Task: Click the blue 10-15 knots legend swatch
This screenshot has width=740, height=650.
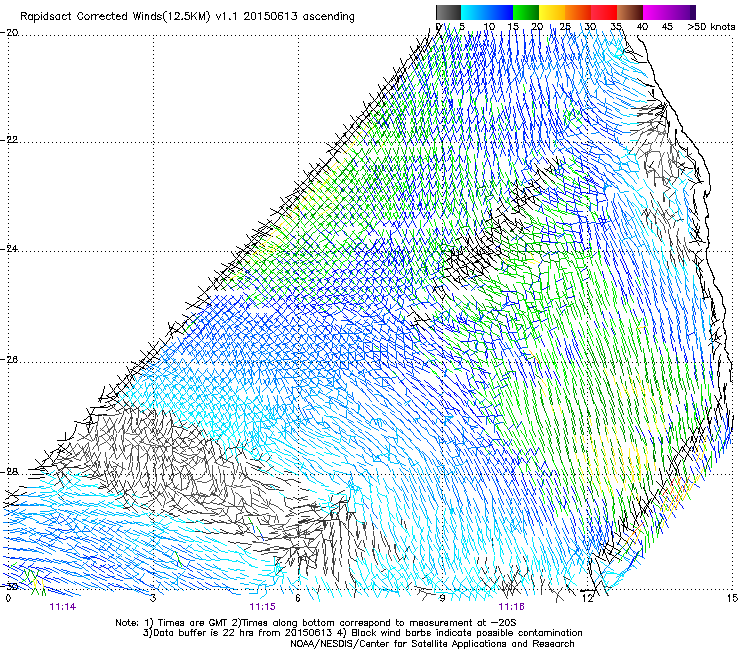Action: (499, 12)
